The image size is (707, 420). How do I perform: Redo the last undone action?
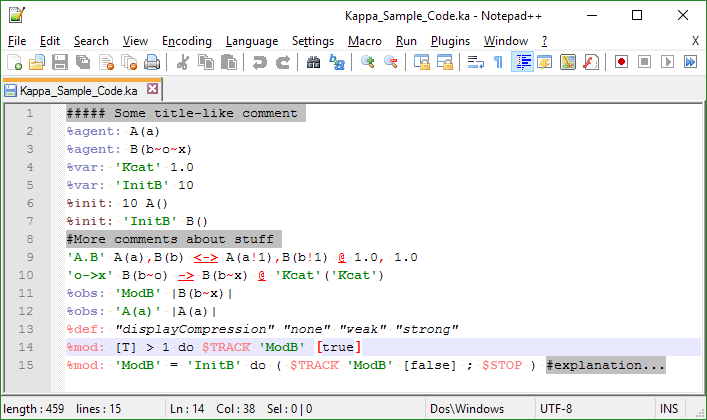point(283,62)
